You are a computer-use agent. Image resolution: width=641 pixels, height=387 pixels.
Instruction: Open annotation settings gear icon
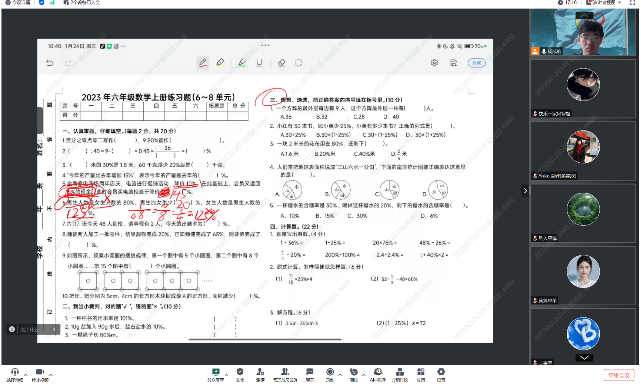(x=435, y=63)
